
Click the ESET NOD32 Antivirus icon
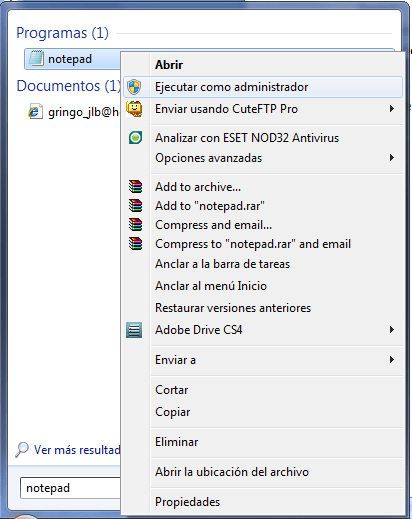135,138
